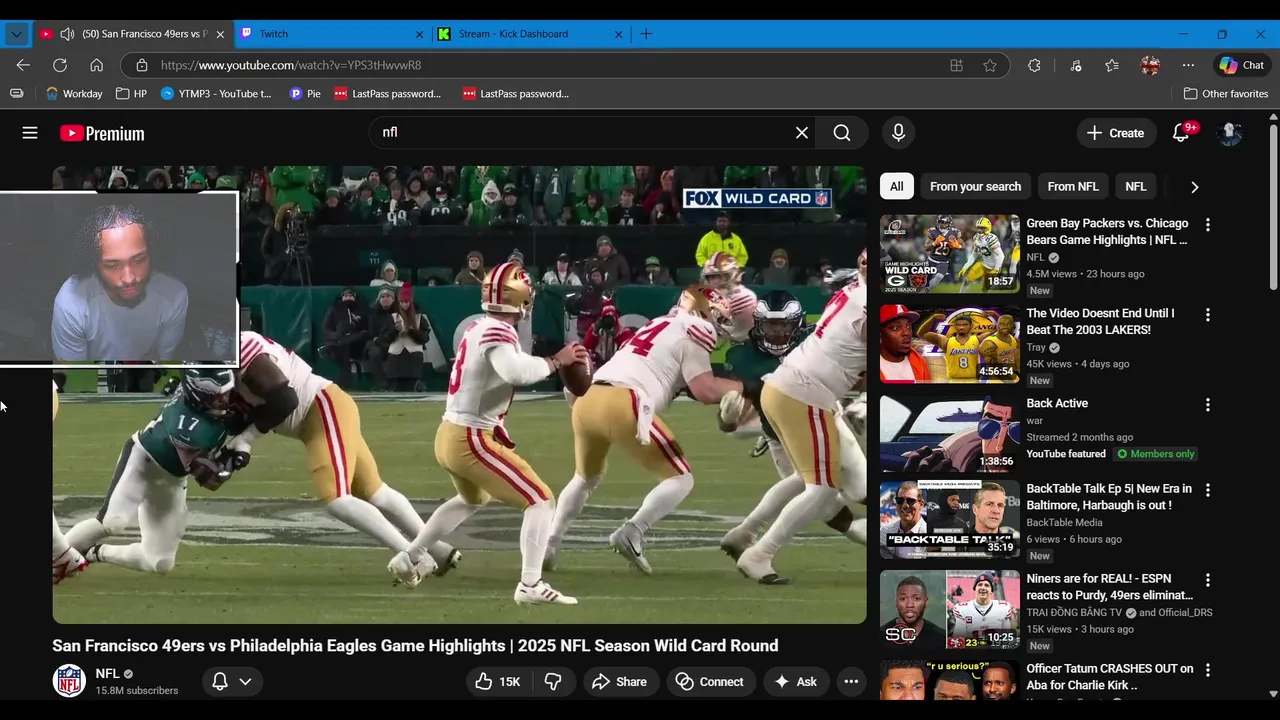Click the Connect button
The width and height of the screenshot is (1280, 720).
[x=709, y=682]
